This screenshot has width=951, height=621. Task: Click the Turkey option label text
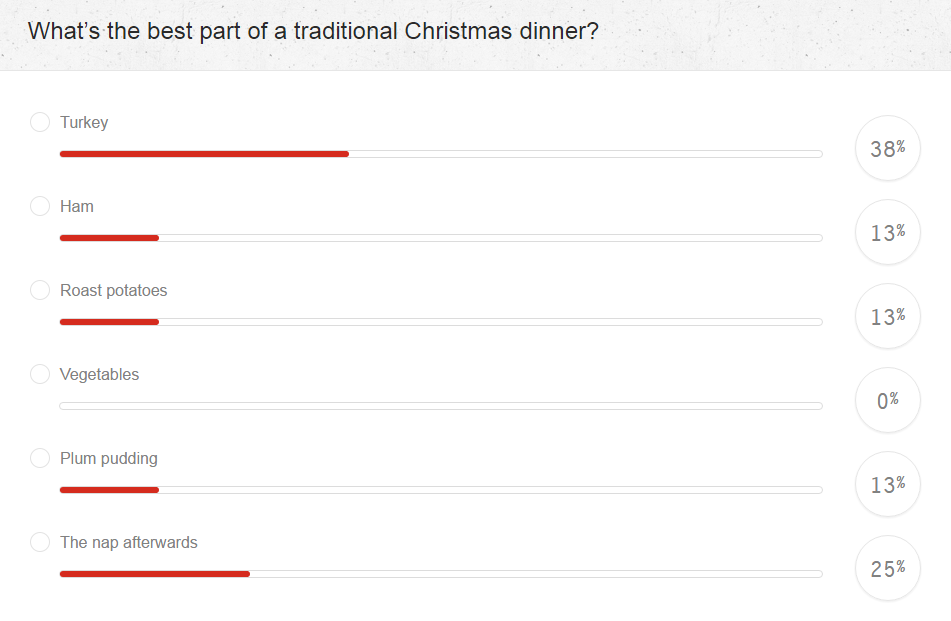coord(84,121)
